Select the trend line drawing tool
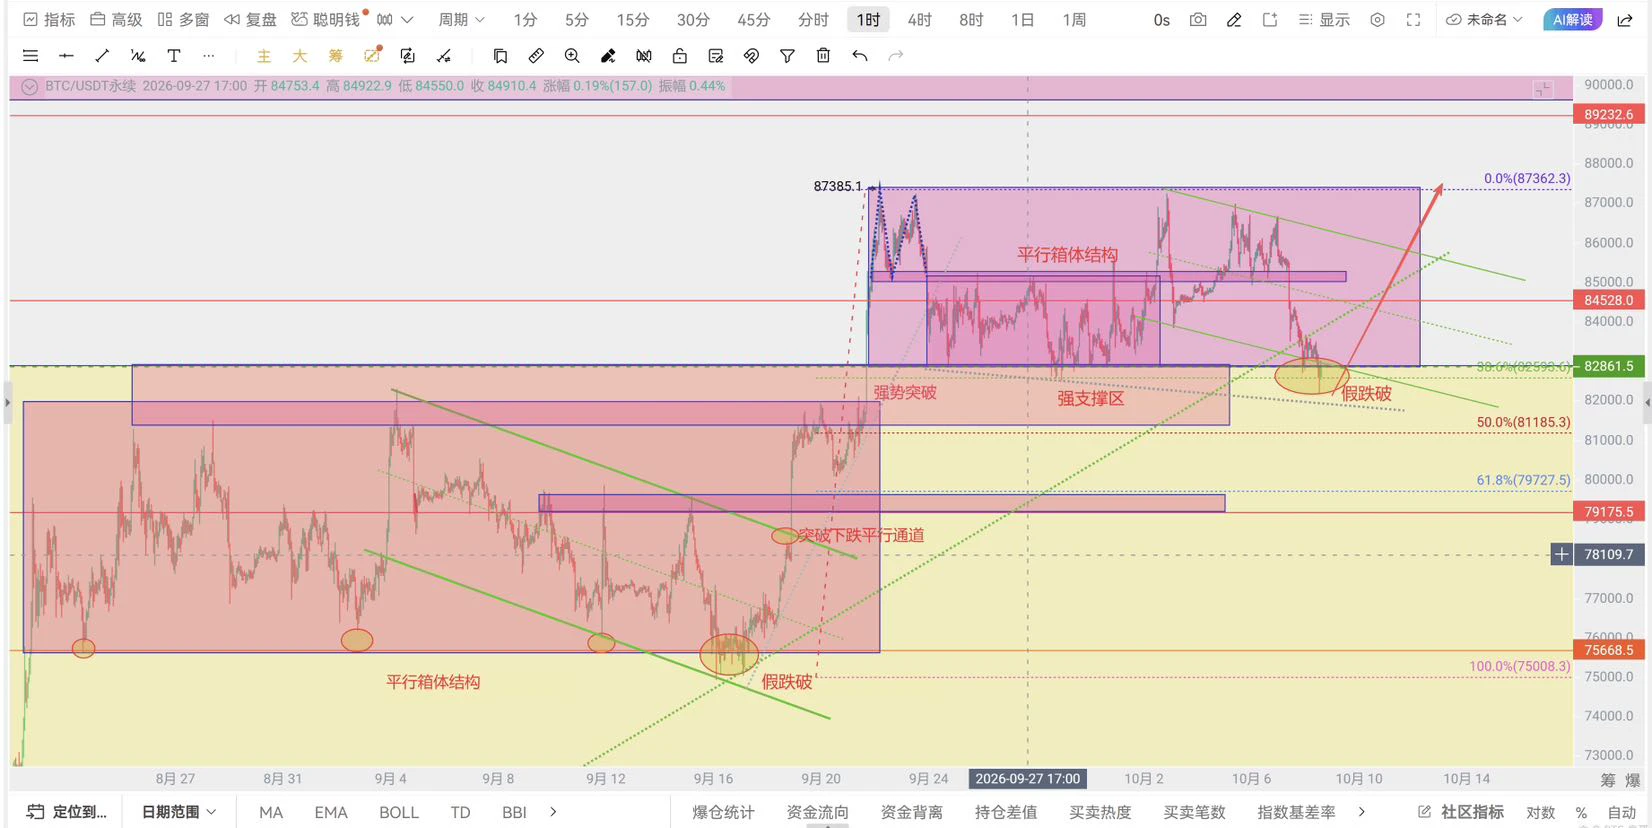The image size is (1652, 828). pos(102,56)
